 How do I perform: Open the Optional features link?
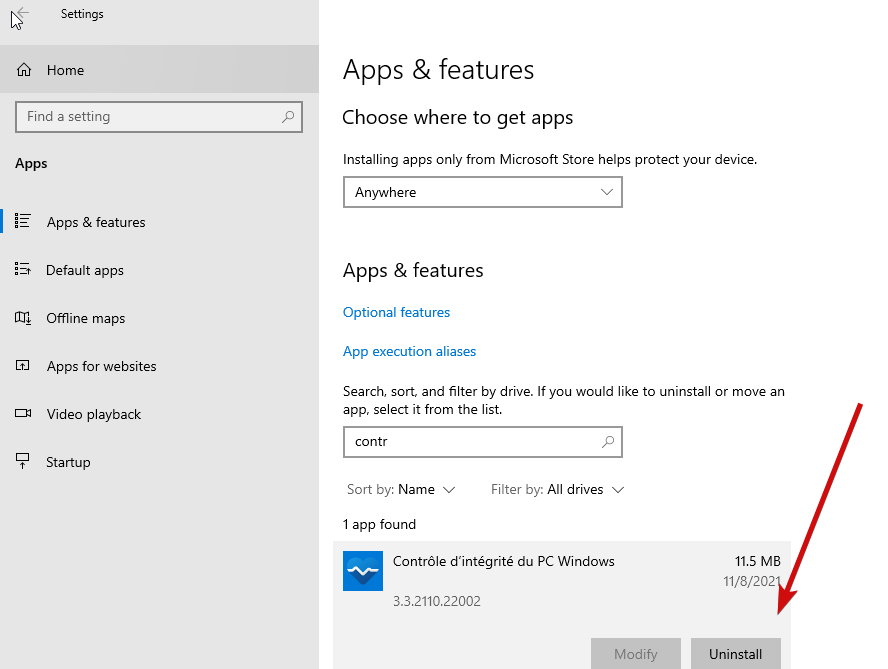pos(396,312)
